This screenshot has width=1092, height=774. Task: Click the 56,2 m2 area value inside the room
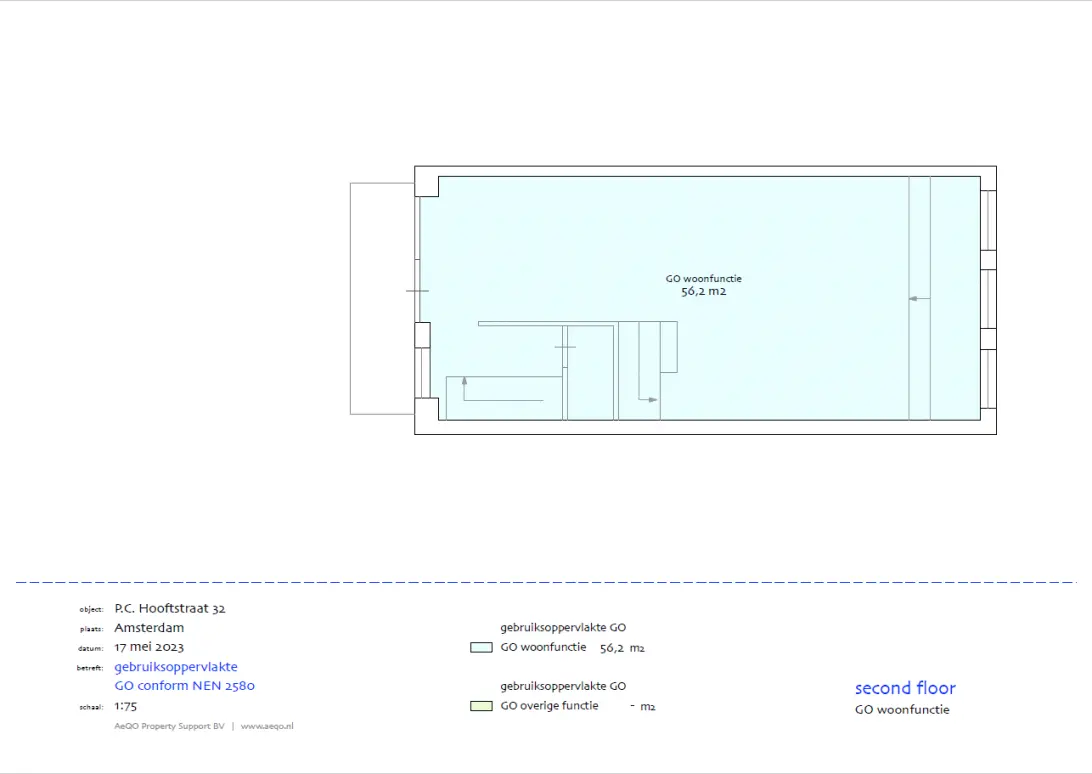704,292
